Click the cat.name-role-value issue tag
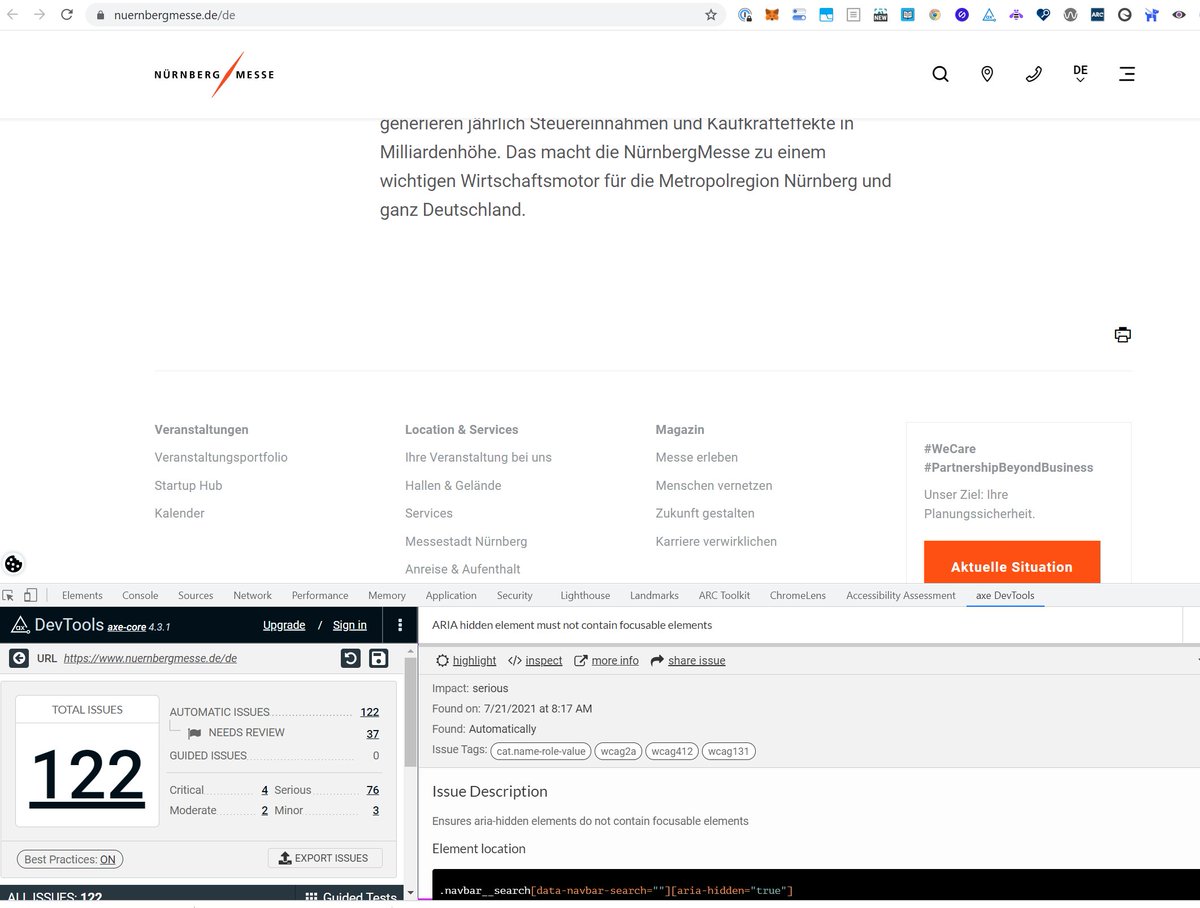 (x=540, y=751)
